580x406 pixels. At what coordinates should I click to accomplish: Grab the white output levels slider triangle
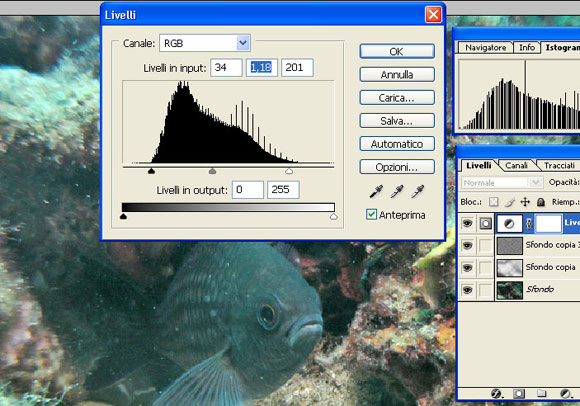click(334, 216)
